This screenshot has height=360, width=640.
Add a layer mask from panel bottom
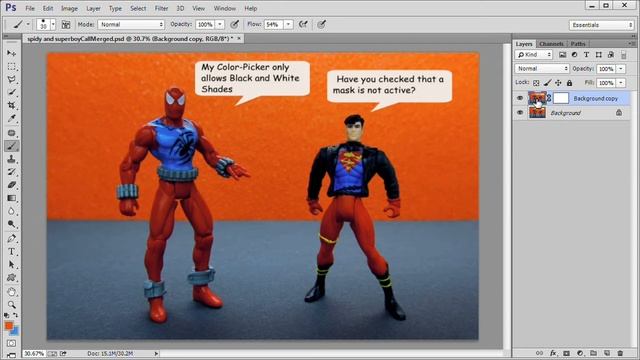pyautogui.click(x=567, y=353)
